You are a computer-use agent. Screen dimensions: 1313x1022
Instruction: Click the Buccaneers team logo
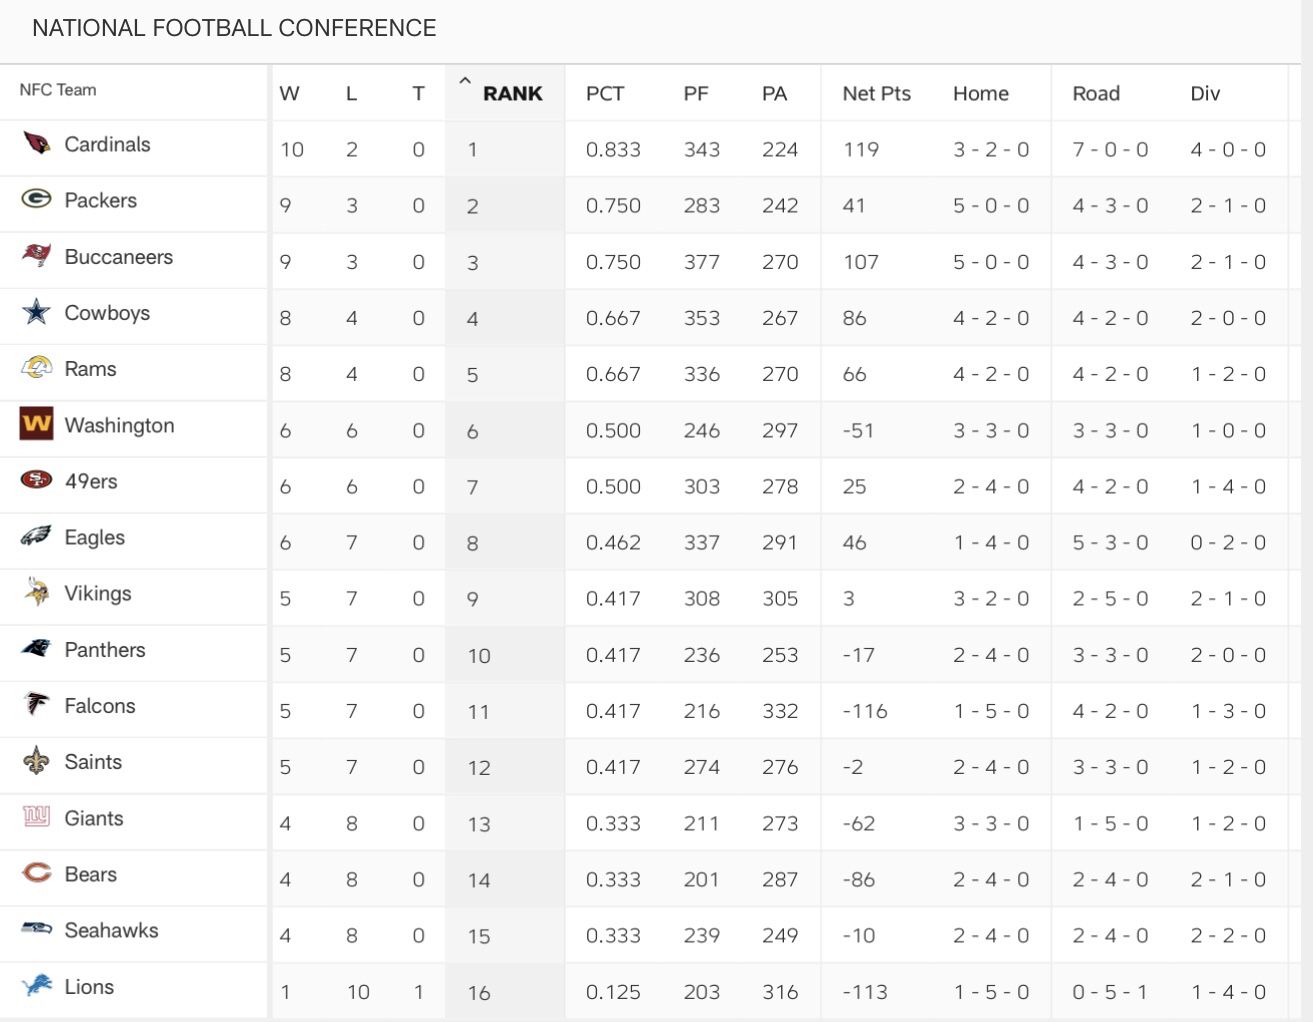tap(37, 256)
